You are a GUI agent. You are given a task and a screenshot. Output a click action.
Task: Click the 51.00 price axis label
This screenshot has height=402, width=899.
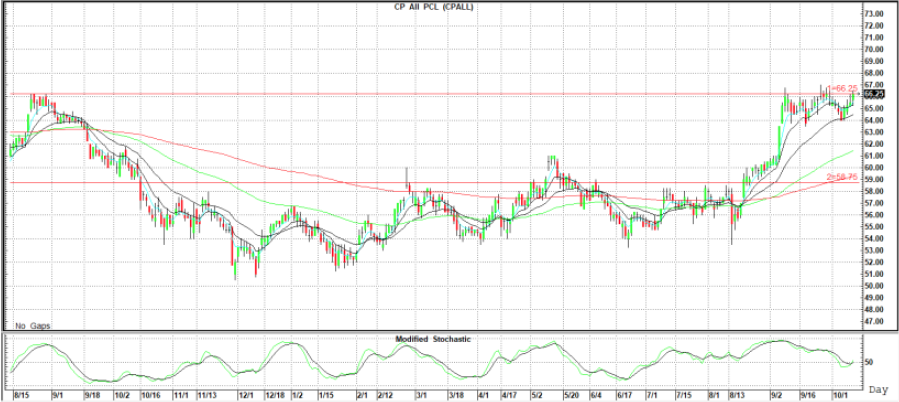874,274
